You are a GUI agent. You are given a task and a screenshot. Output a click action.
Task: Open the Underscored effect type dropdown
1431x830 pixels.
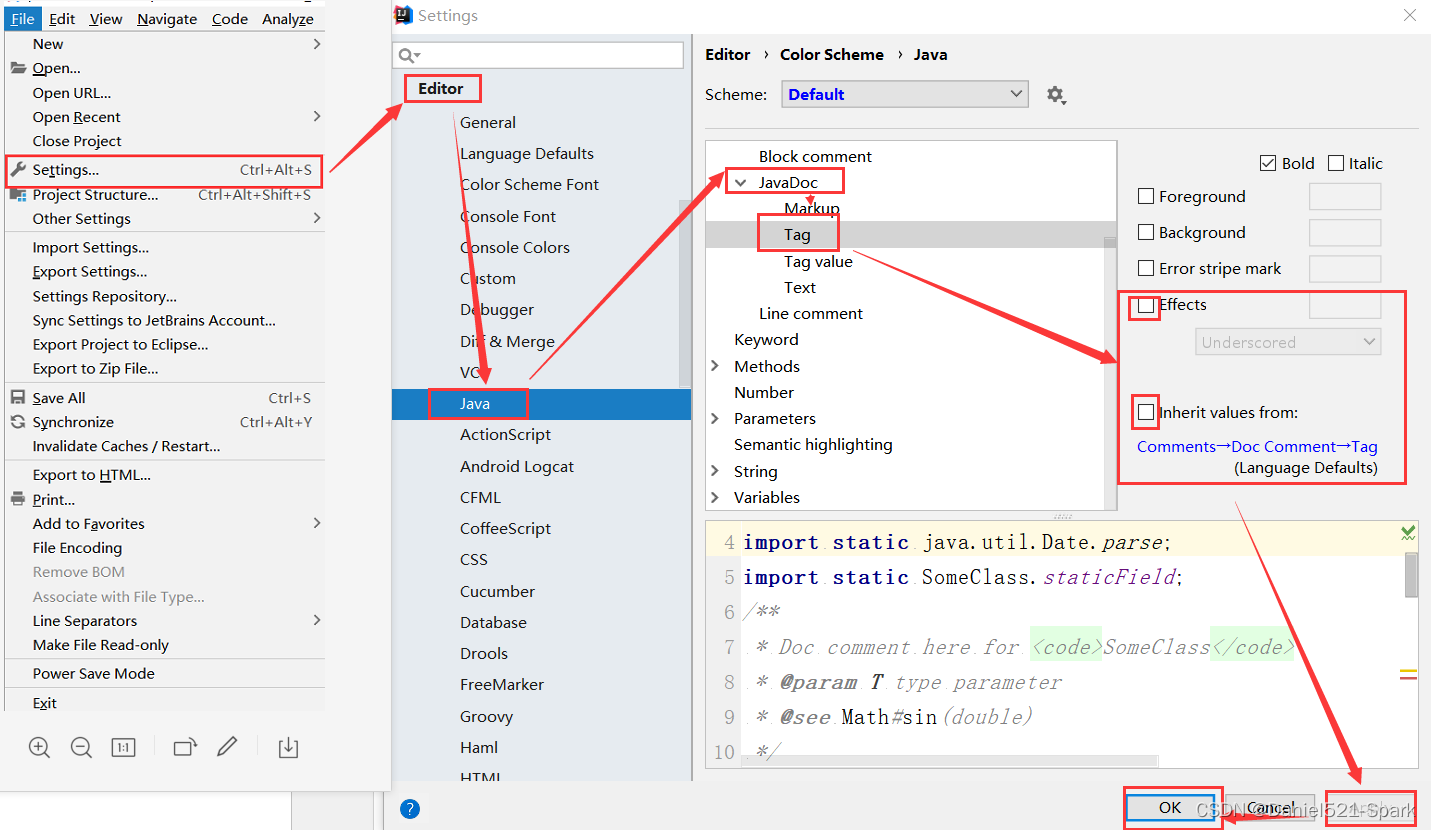click(x=1288, y=342)
